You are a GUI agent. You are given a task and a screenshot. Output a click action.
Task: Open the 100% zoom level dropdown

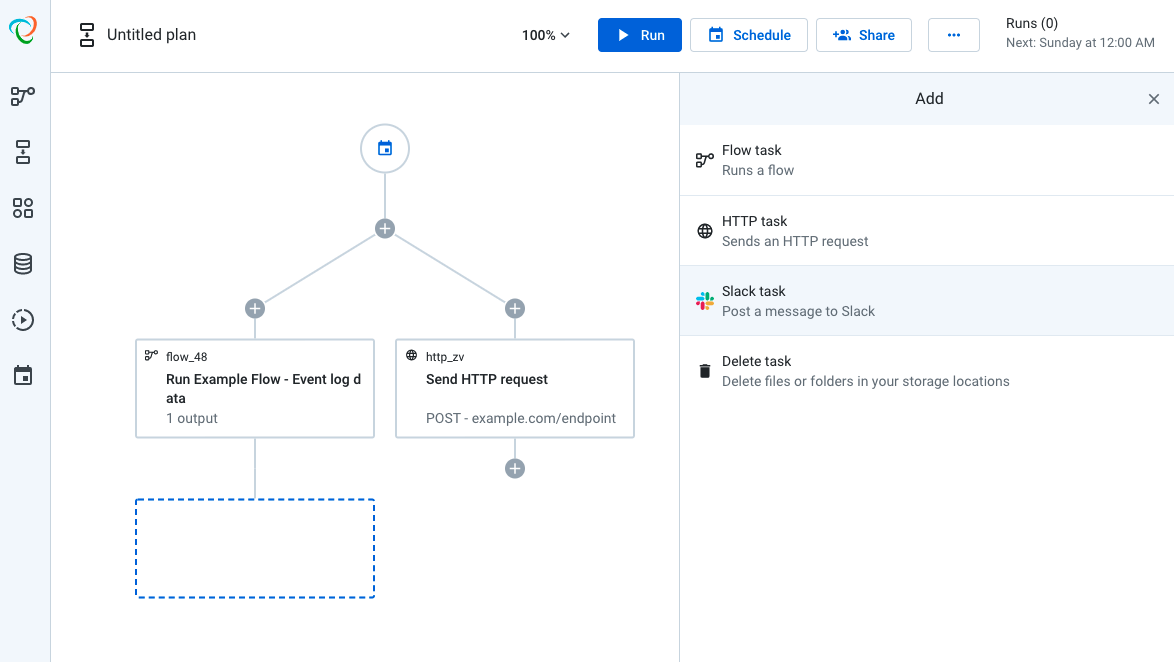[x=544, y=35]
